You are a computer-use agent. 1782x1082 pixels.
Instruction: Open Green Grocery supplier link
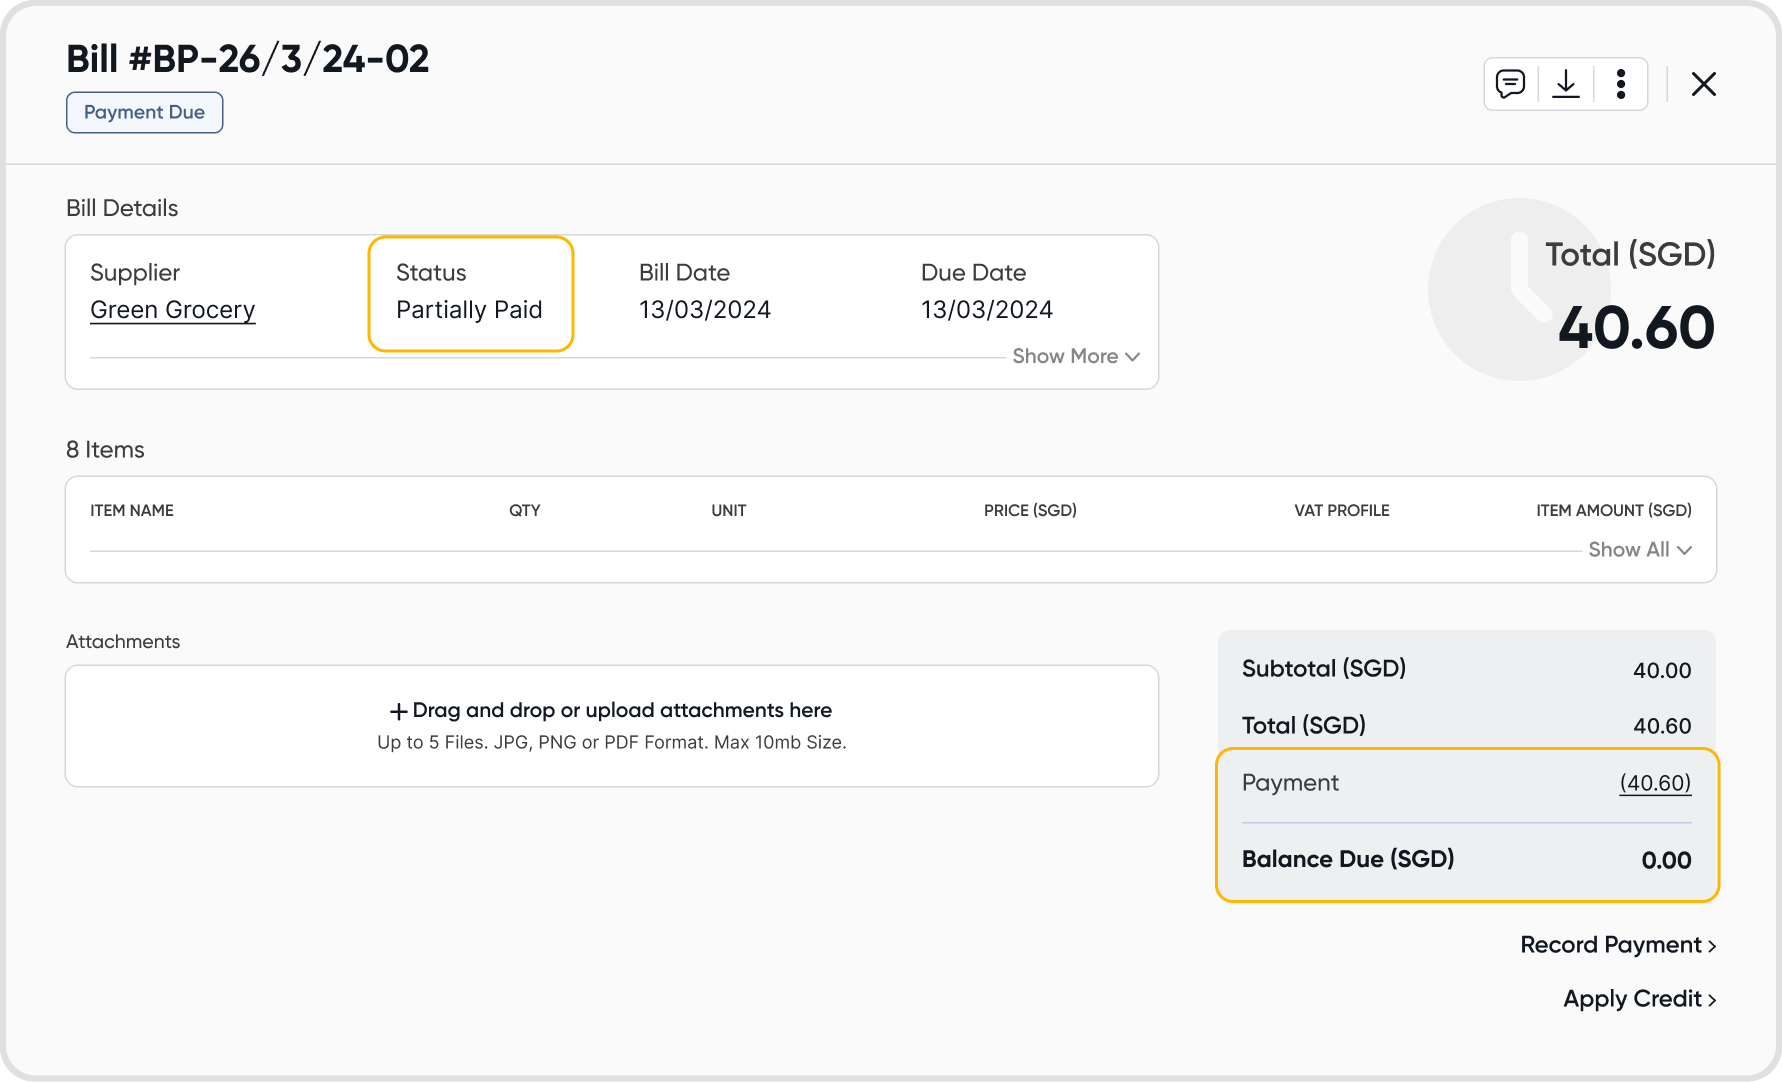pyautogui.click(x=173, y=310)
